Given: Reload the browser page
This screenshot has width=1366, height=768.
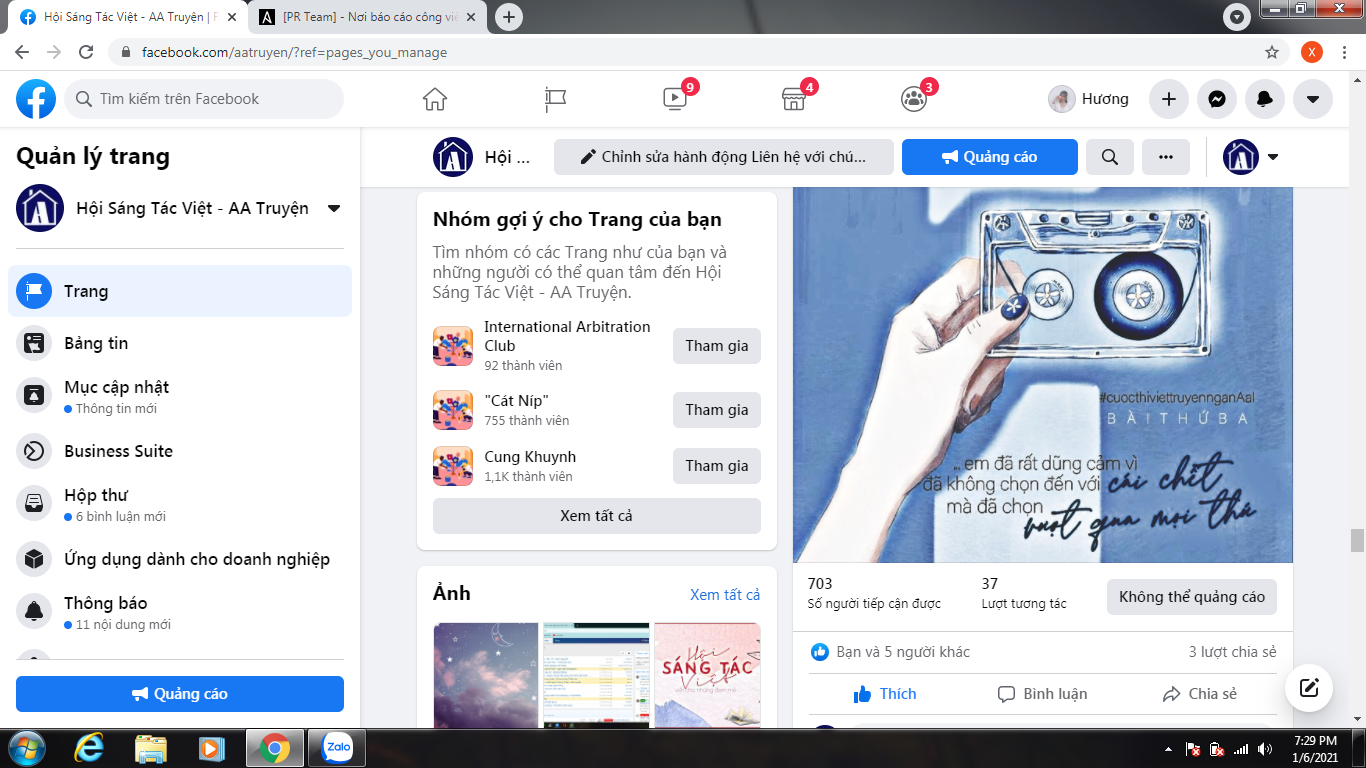Looking at the screenshot, I should pyautogui.click(x=86, y=52).
